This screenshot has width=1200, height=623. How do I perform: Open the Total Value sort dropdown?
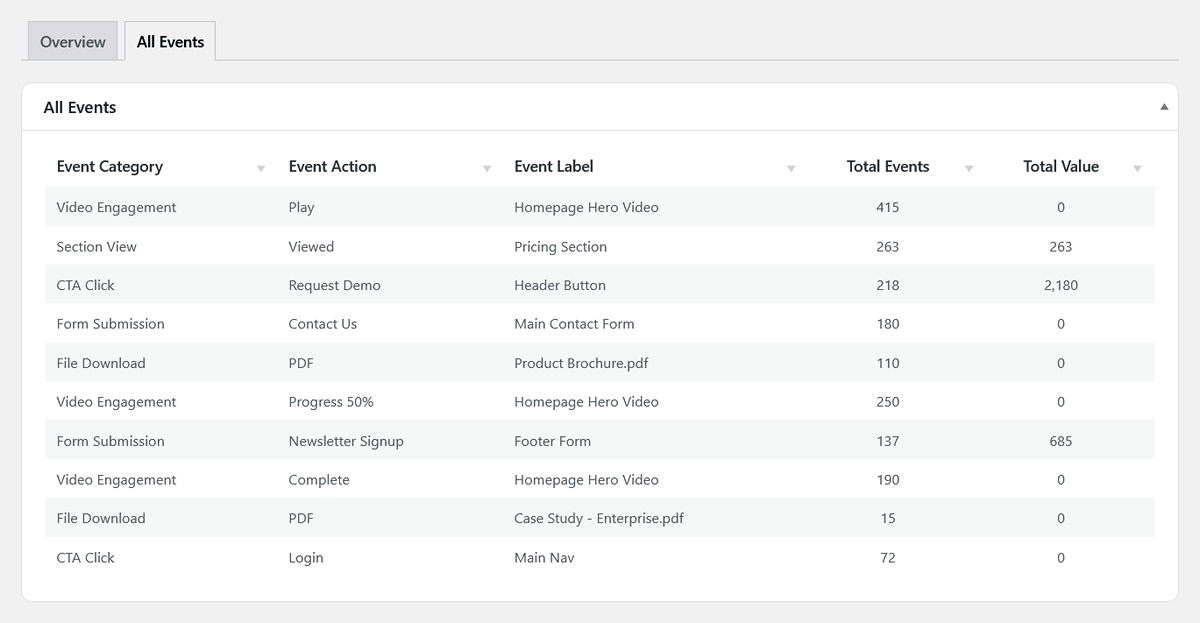(1136, 167)
